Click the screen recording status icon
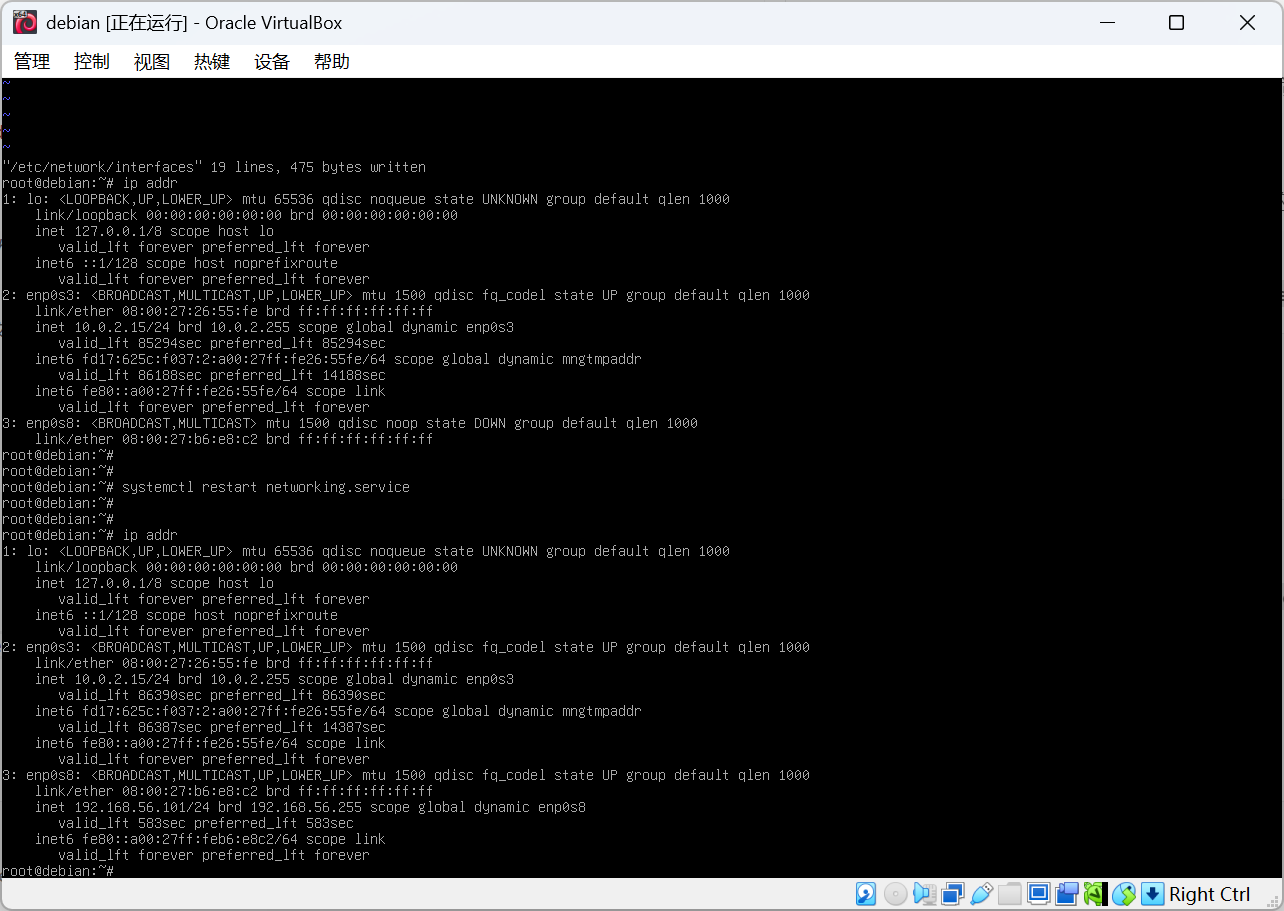The image size is (1284, 911). (1067, 894)
